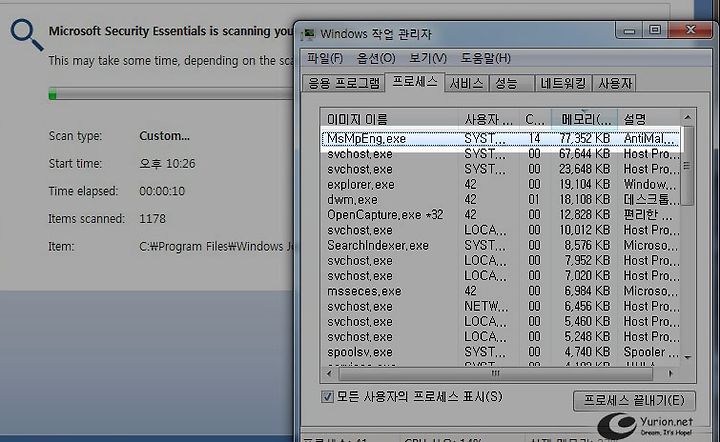Click the vertical scrollbar thumb in process list
Image resolution: width=720 pixels, height=442 pixels.
[x=687, y=166]
